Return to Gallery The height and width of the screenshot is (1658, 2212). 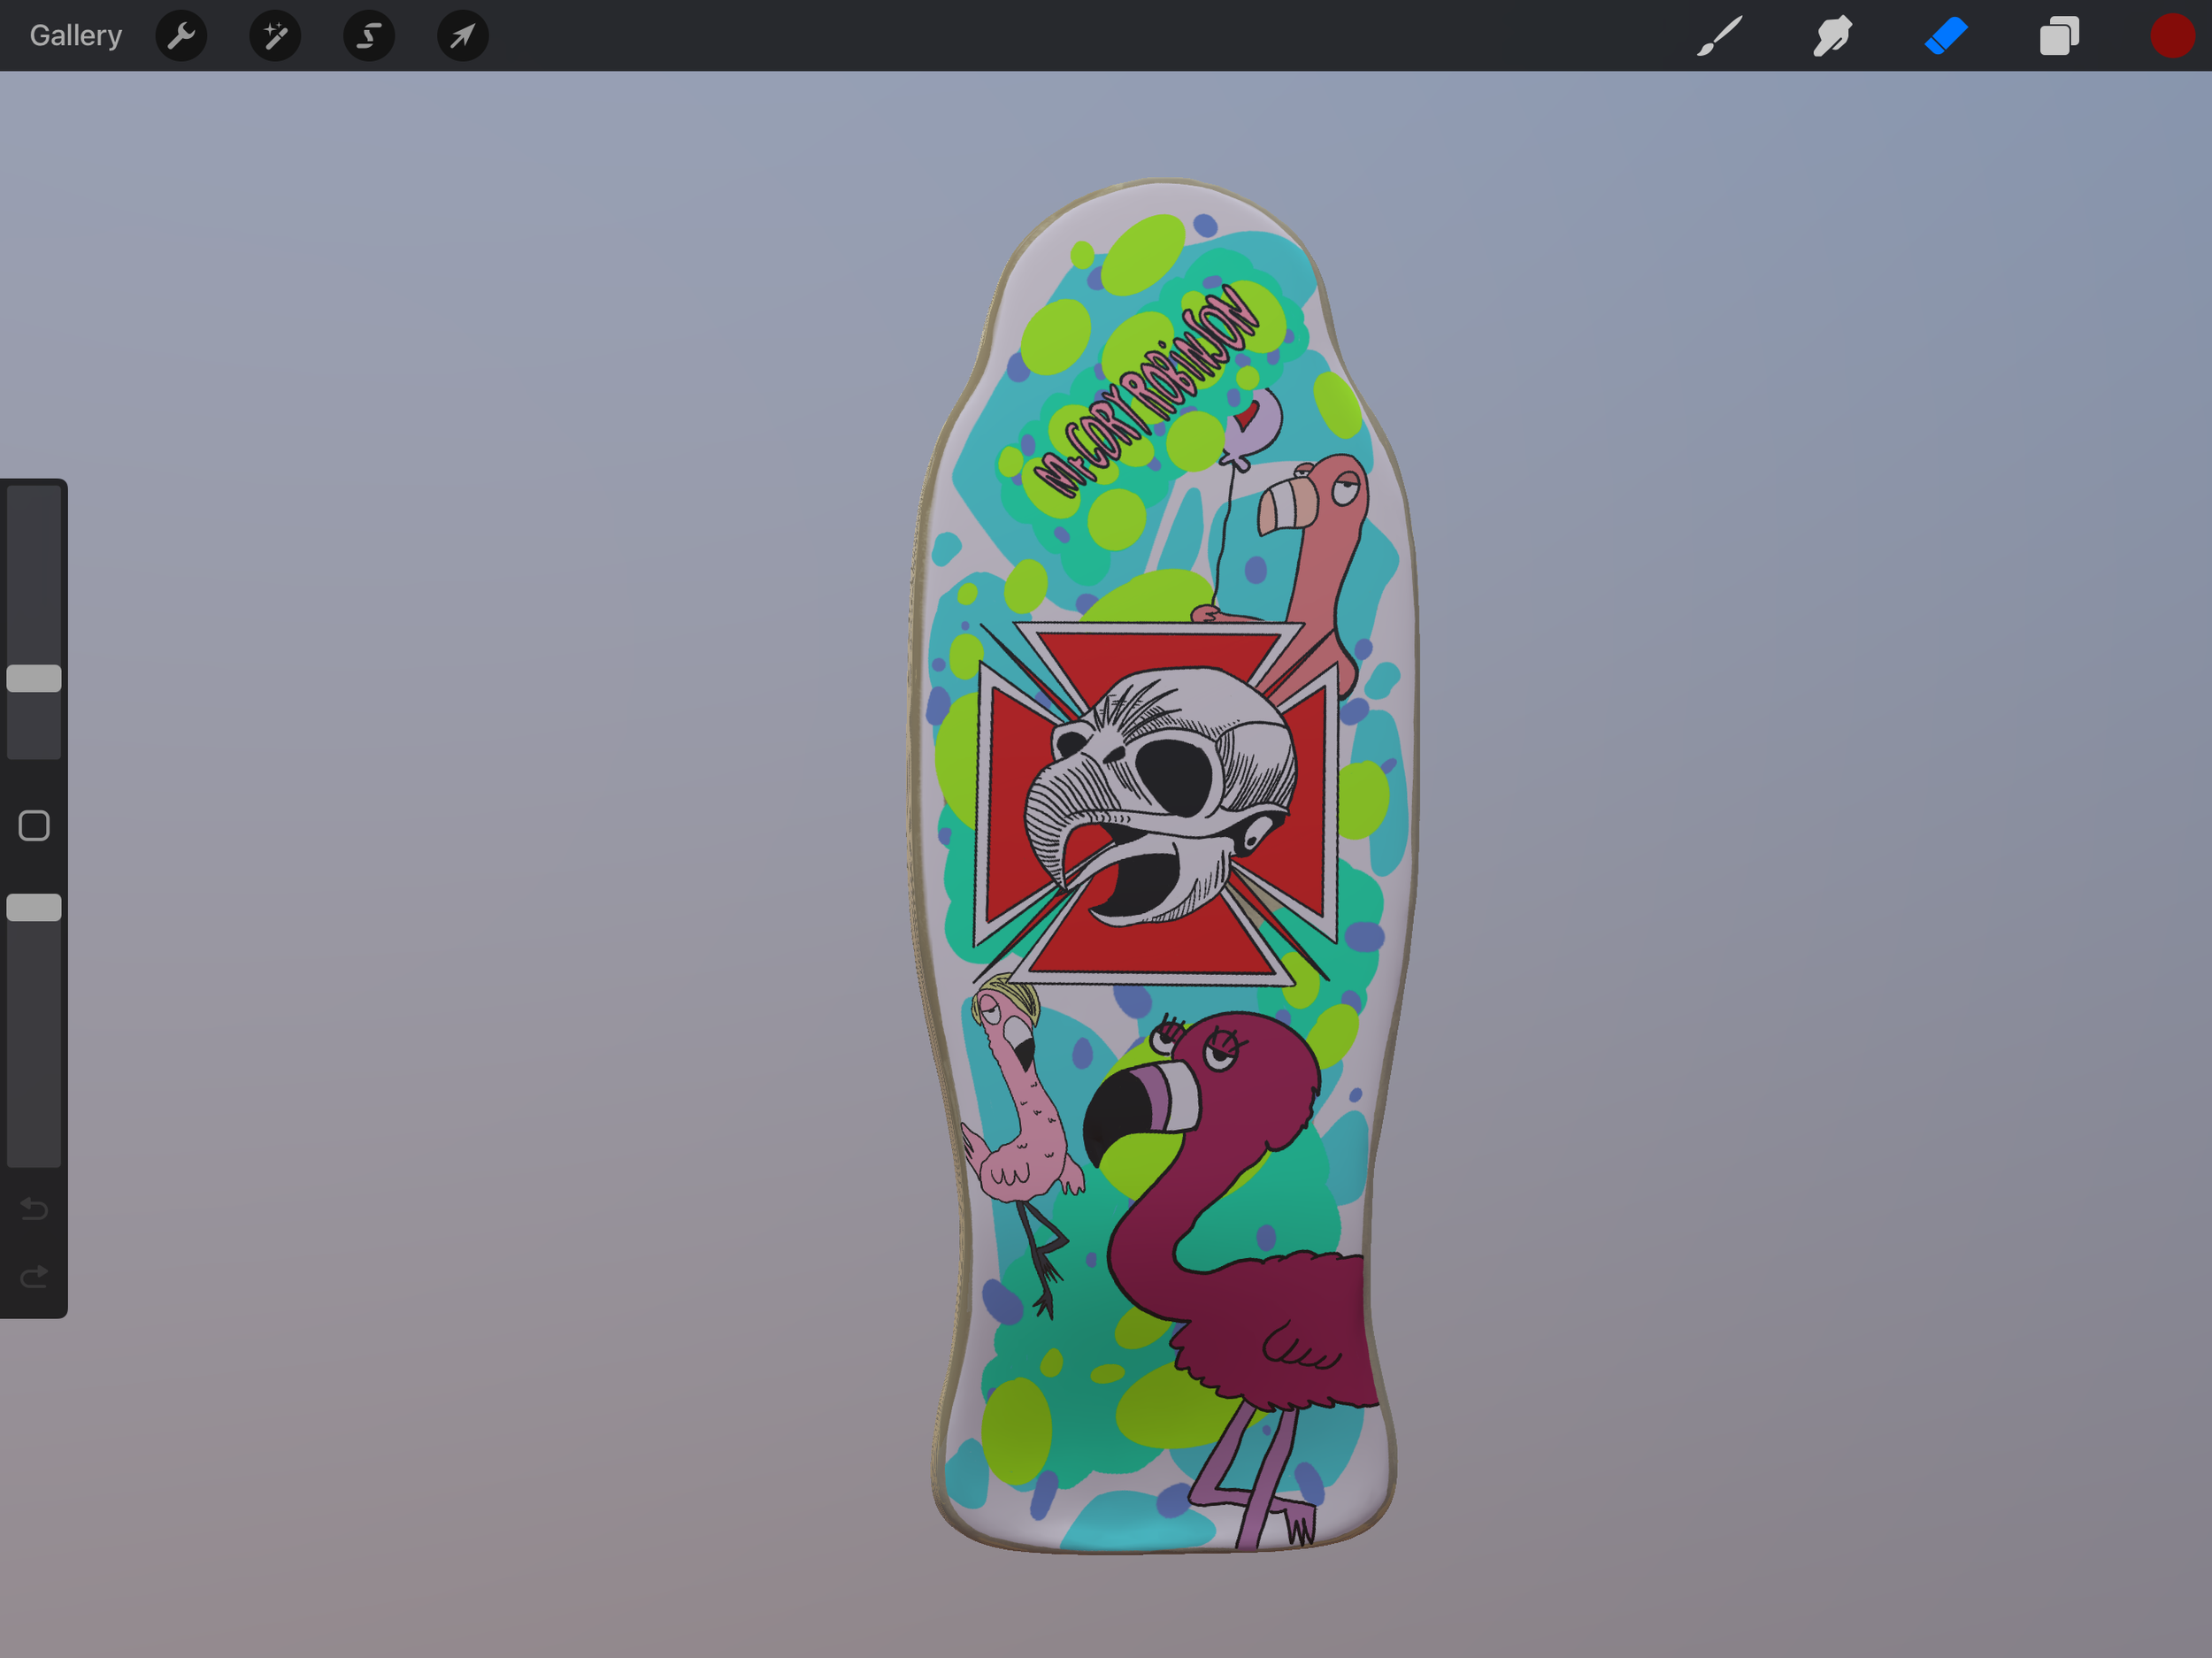tap(75, 36)
